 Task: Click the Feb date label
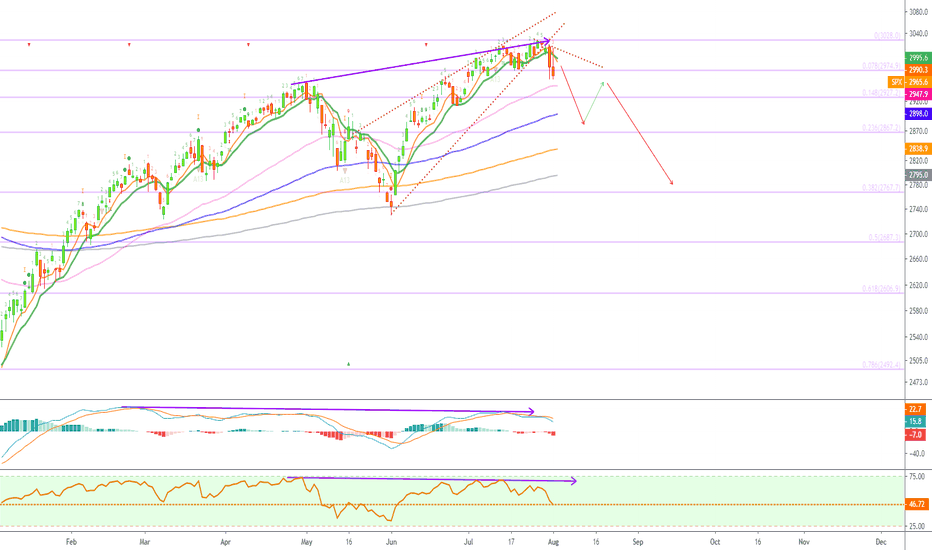click(x=71, y=542)
